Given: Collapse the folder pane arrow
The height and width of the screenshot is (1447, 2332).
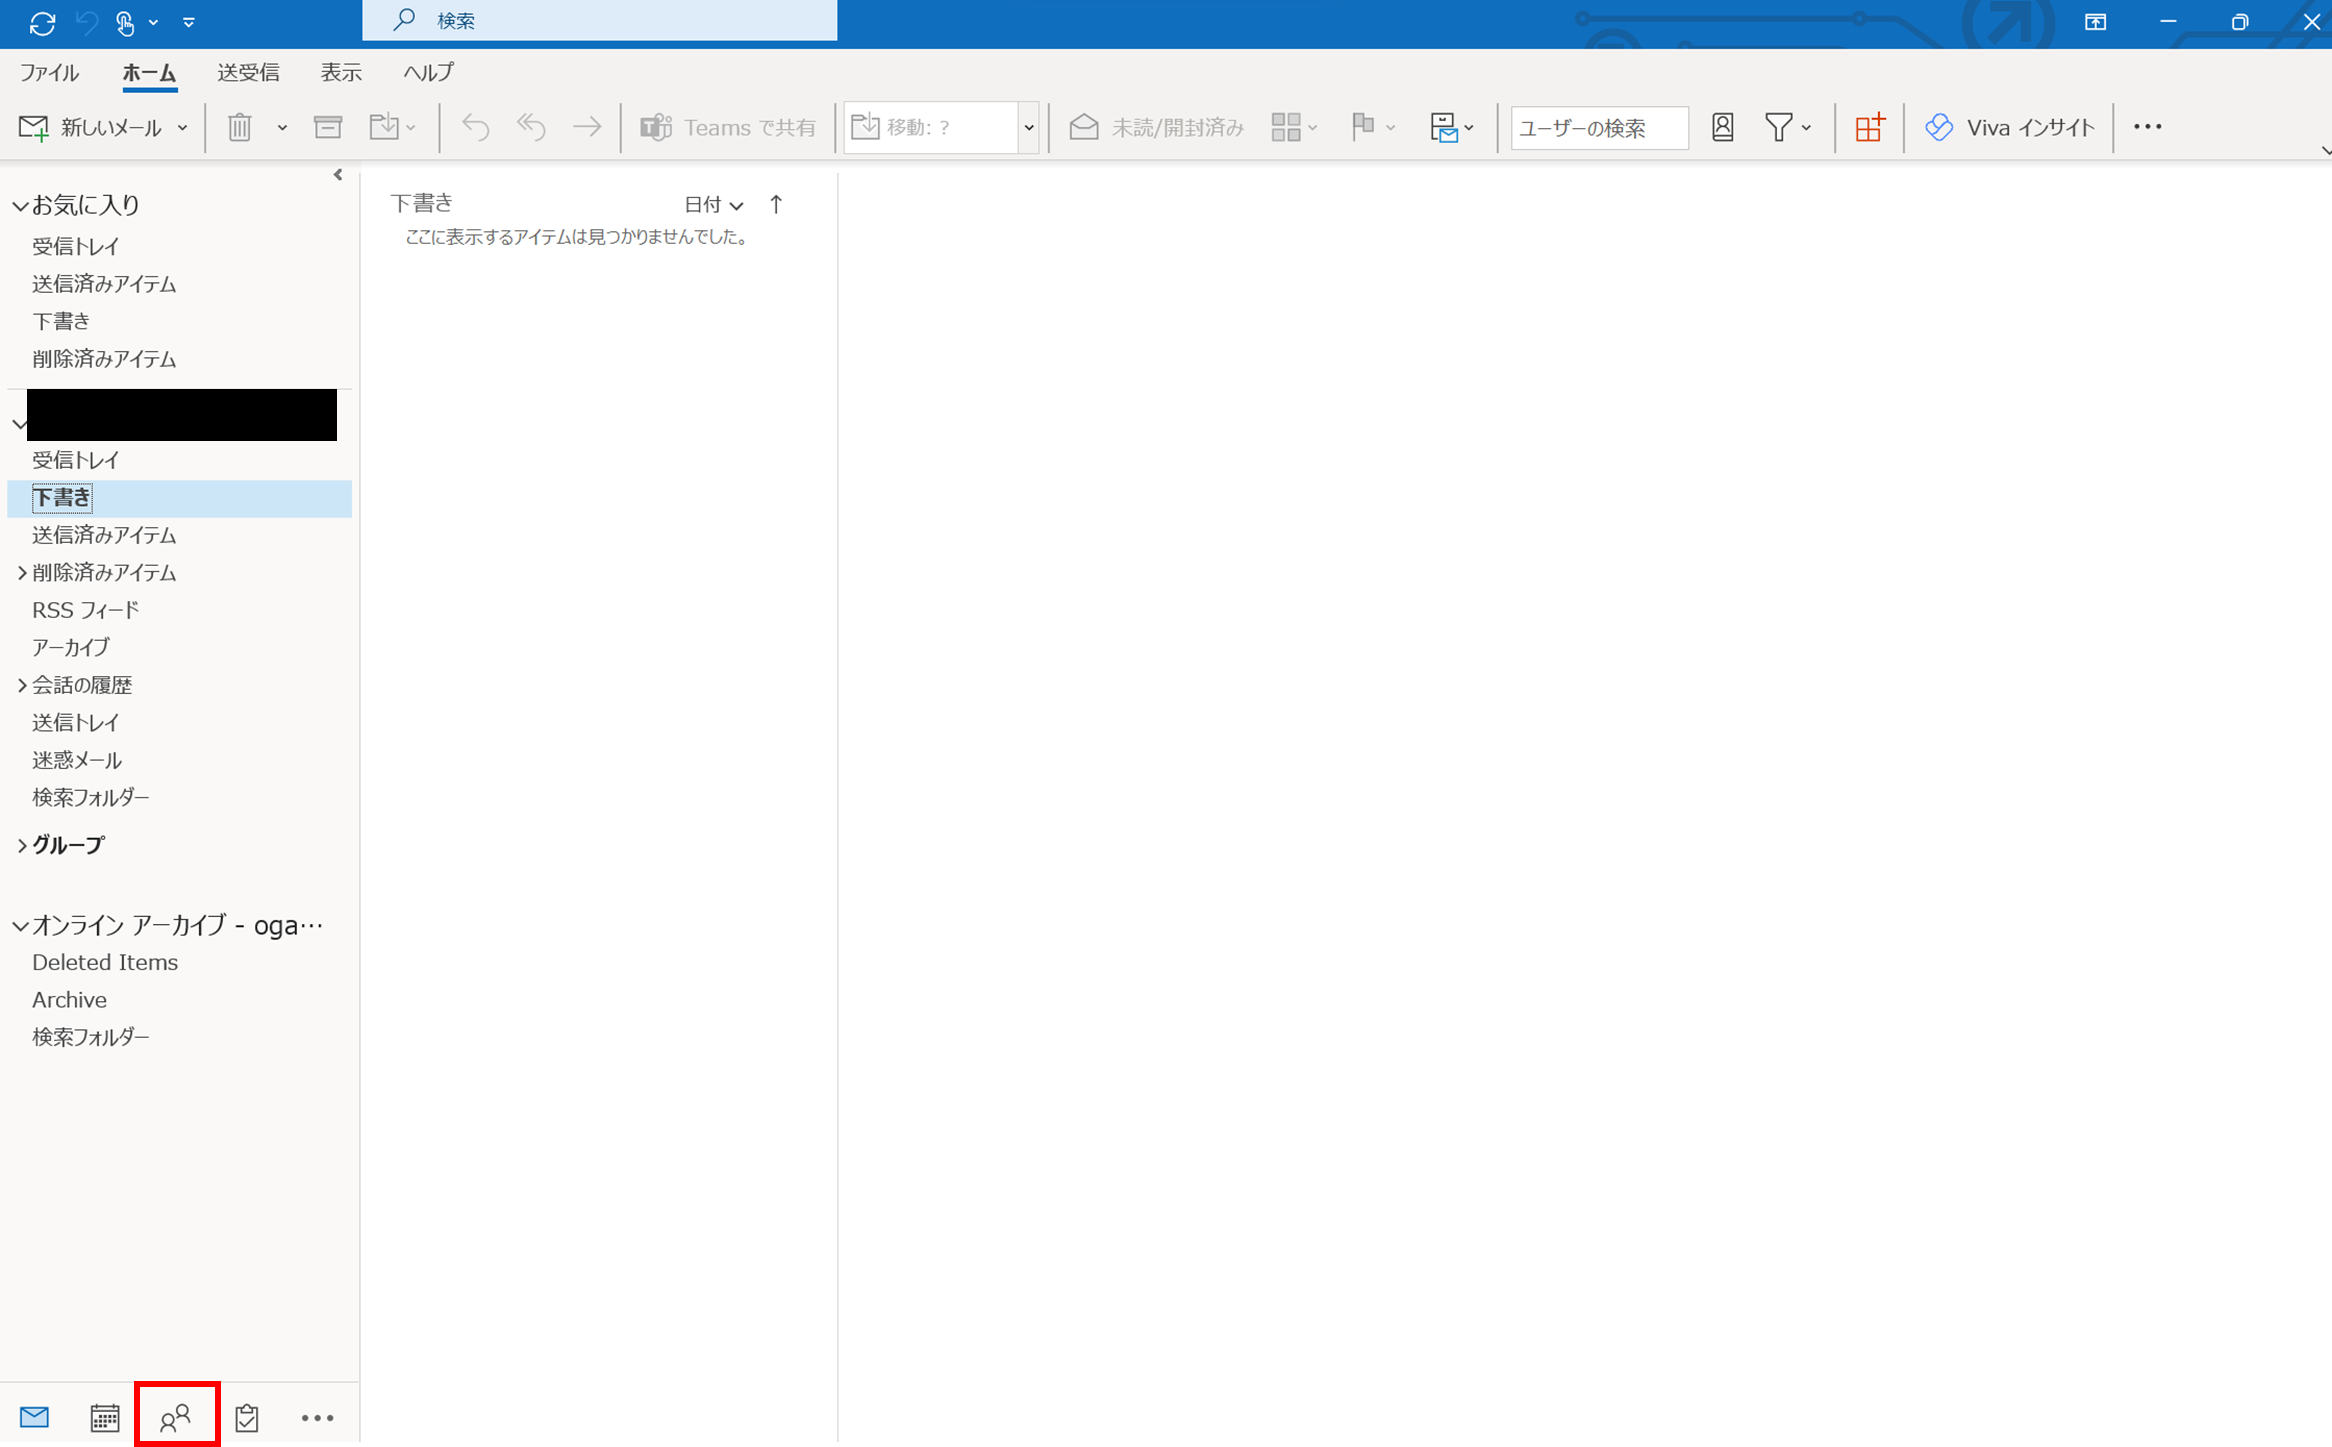Looking at the screenshot, I should [x=338, y=175].
